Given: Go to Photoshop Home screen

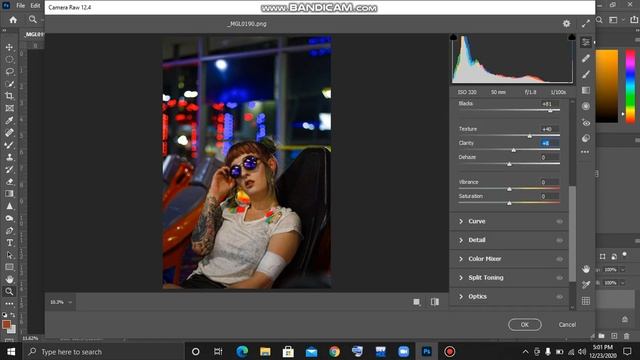Looking at the screenshot, I should (13, 20).
